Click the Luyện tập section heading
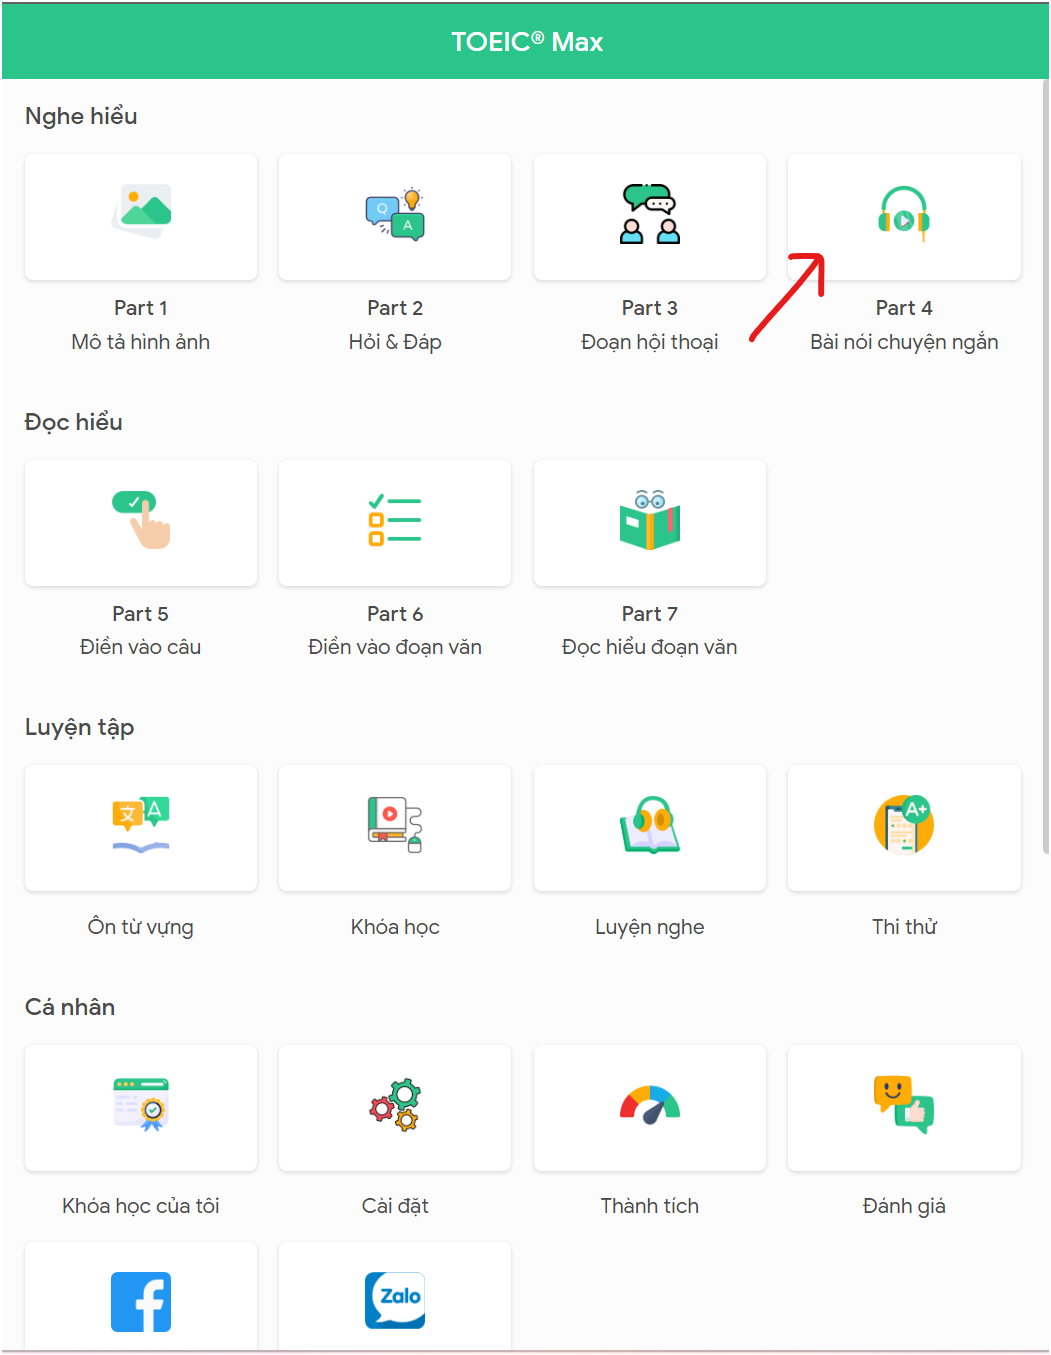 coord(80,727)
